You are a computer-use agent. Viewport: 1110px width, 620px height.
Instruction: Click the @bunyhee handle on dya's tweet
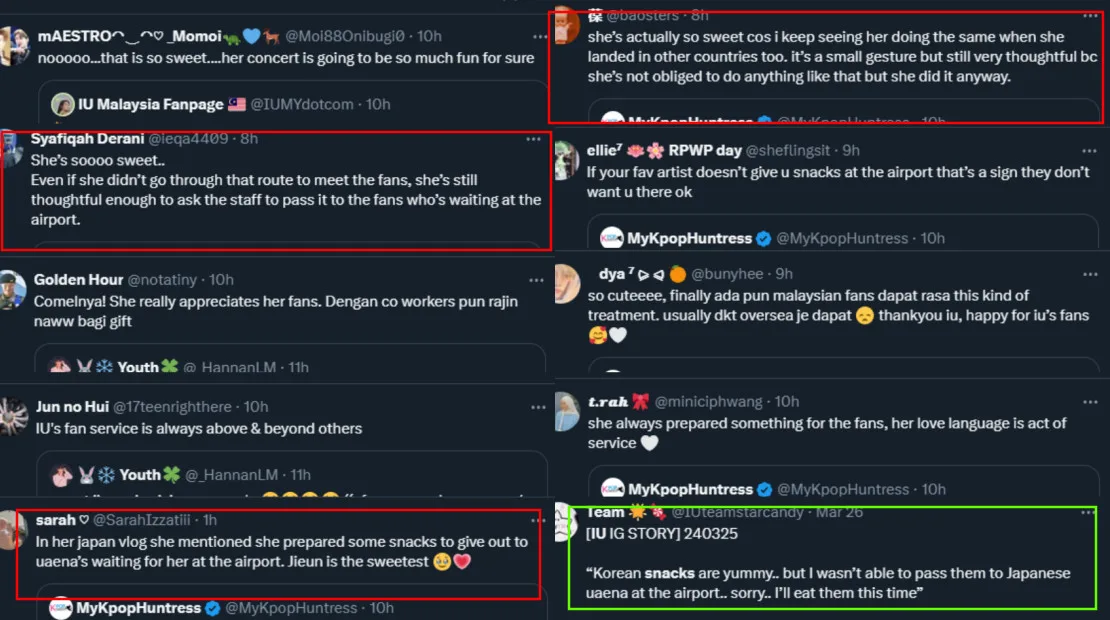(x=730, y=273)
